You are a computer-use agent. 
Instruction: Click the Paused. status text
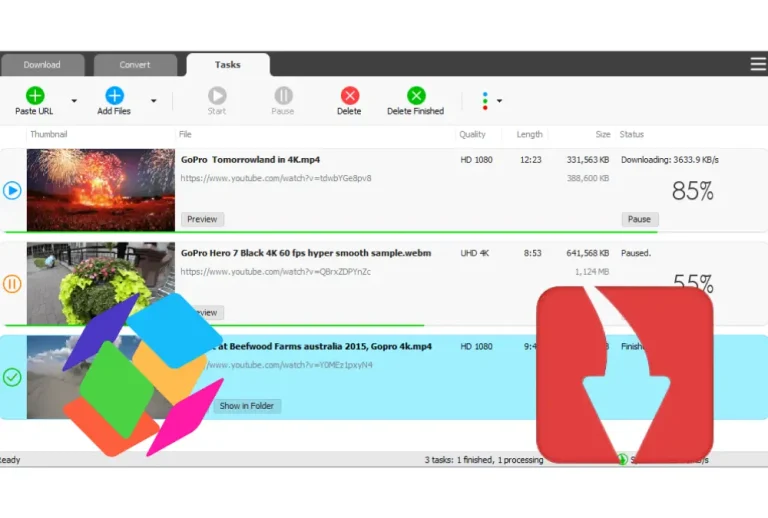pos(636,253)
